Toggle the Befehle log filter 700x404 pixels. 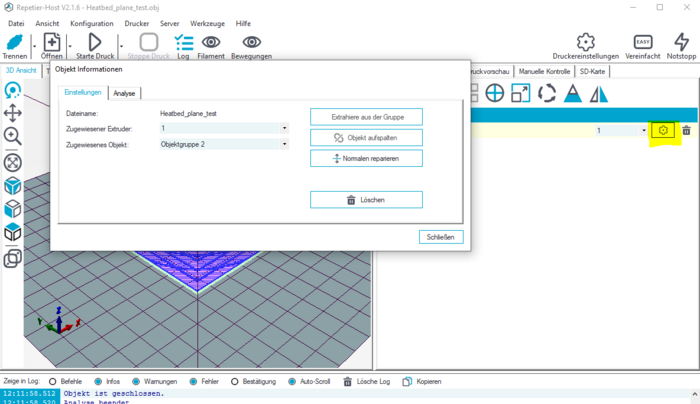[x=53, y=381]
